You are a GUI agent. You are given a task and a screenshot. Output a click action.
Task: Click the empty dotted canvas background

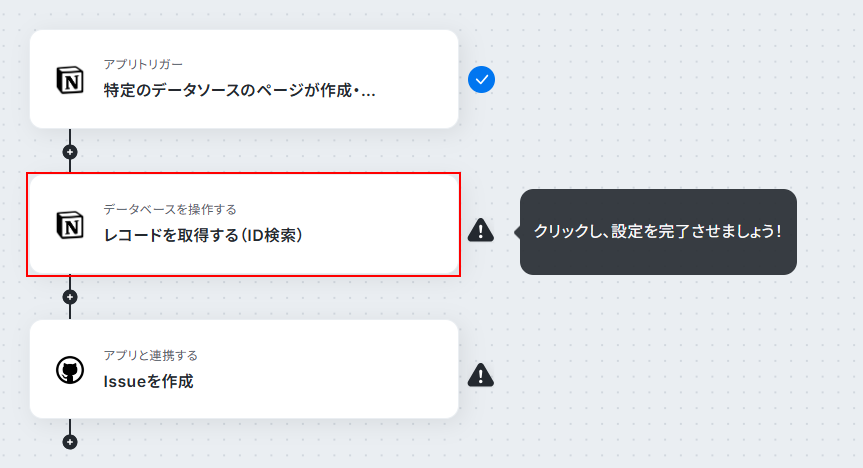click(660, 358)
